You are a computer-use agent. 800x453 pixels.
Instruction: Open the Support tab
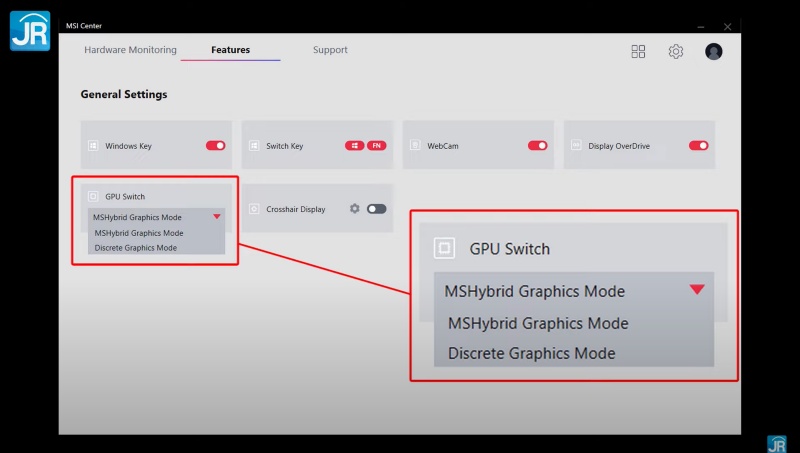click(x=330, y=50)
